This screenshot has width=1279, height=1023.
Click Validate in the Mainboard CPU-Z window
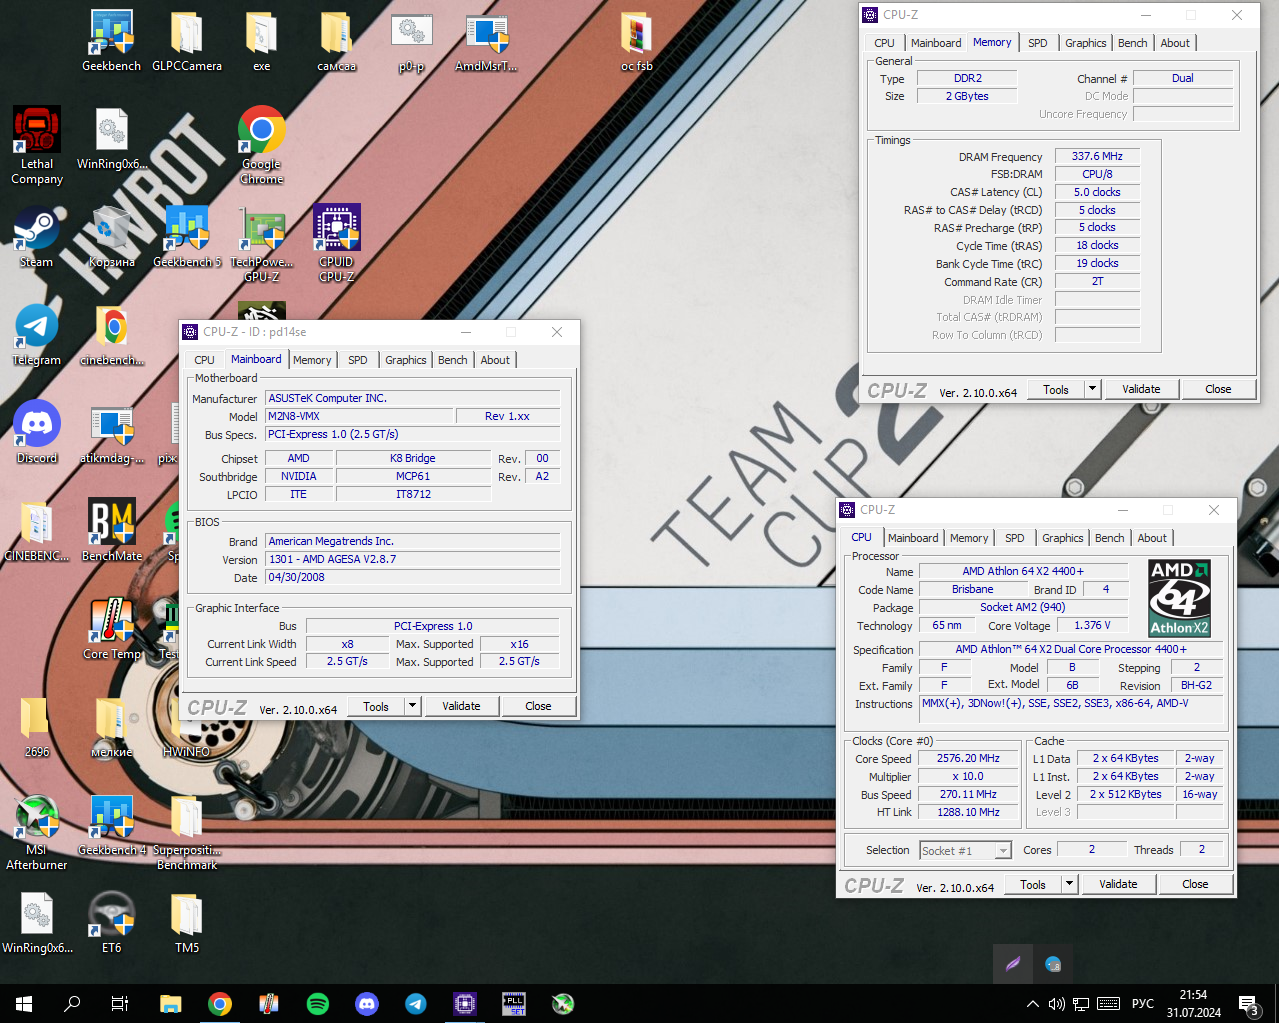tap(461, 706)
